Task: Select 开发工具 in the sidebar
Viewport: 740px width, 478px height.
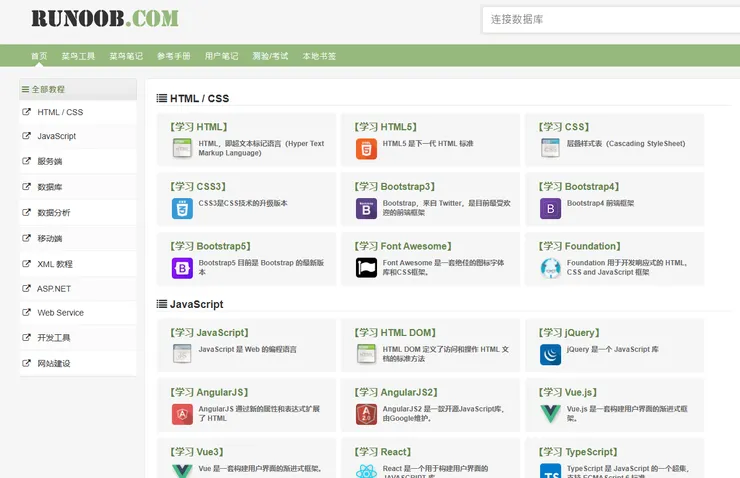Action: (78, 338)
